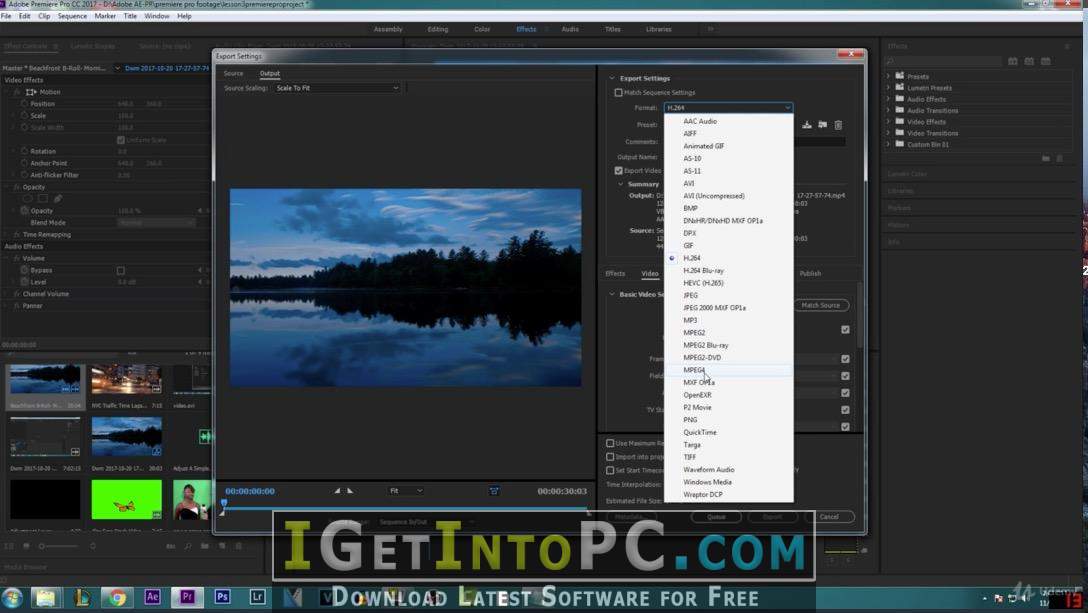Click the 00:00:00:00 current timecode field

click(x=250, y=492)
